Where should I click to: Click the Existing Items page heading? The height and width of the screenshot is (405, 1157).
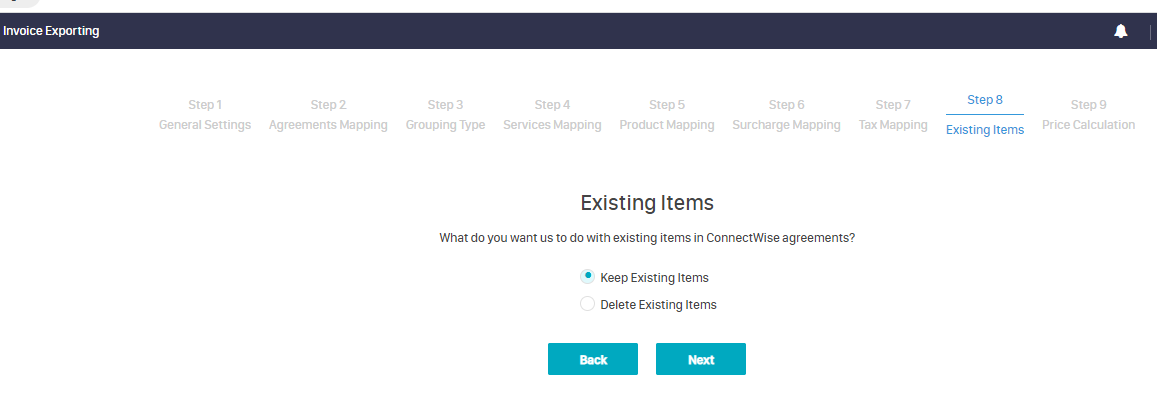coord(647,203)
